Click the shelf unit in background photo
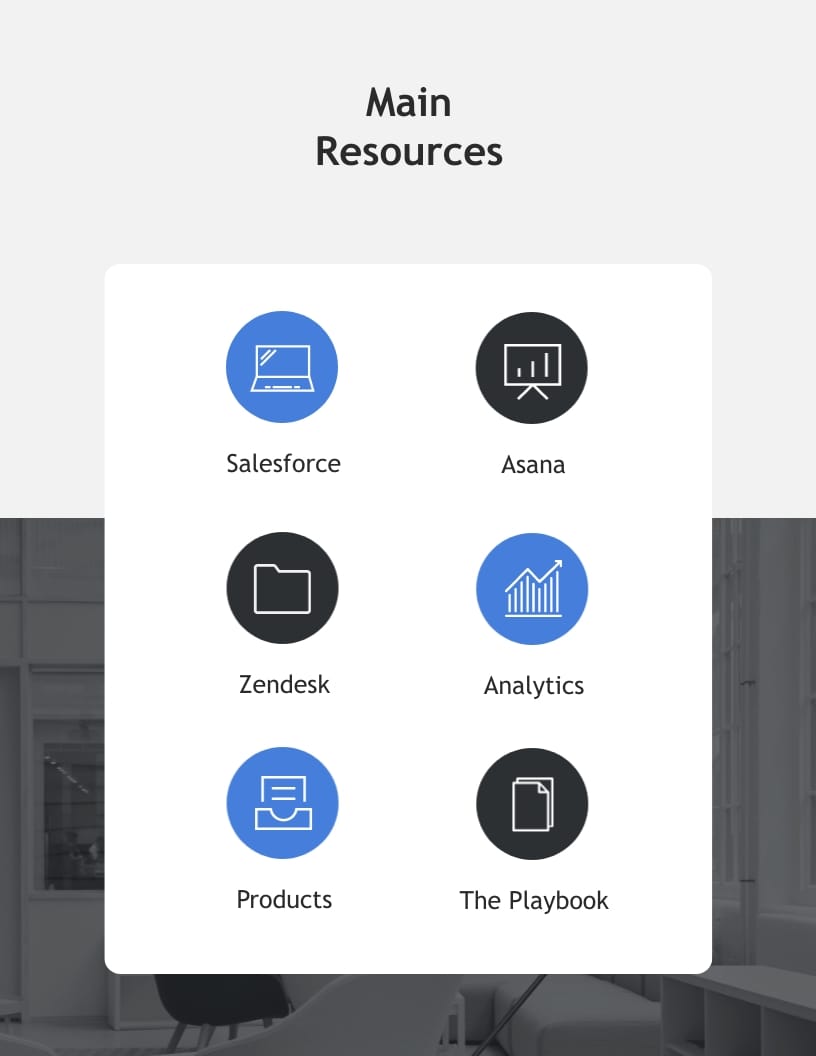This screenshot has height=1056, width=816. click(x=740, y=1010)
